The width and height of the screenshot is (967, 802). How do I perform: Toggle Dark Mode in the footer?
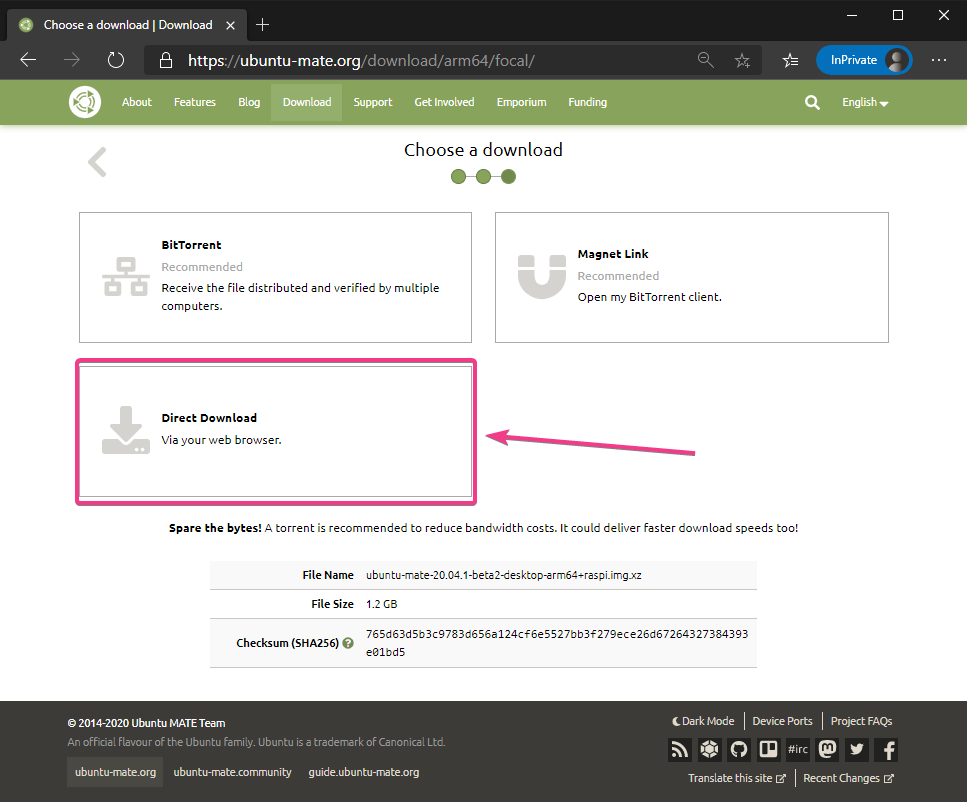703,721
